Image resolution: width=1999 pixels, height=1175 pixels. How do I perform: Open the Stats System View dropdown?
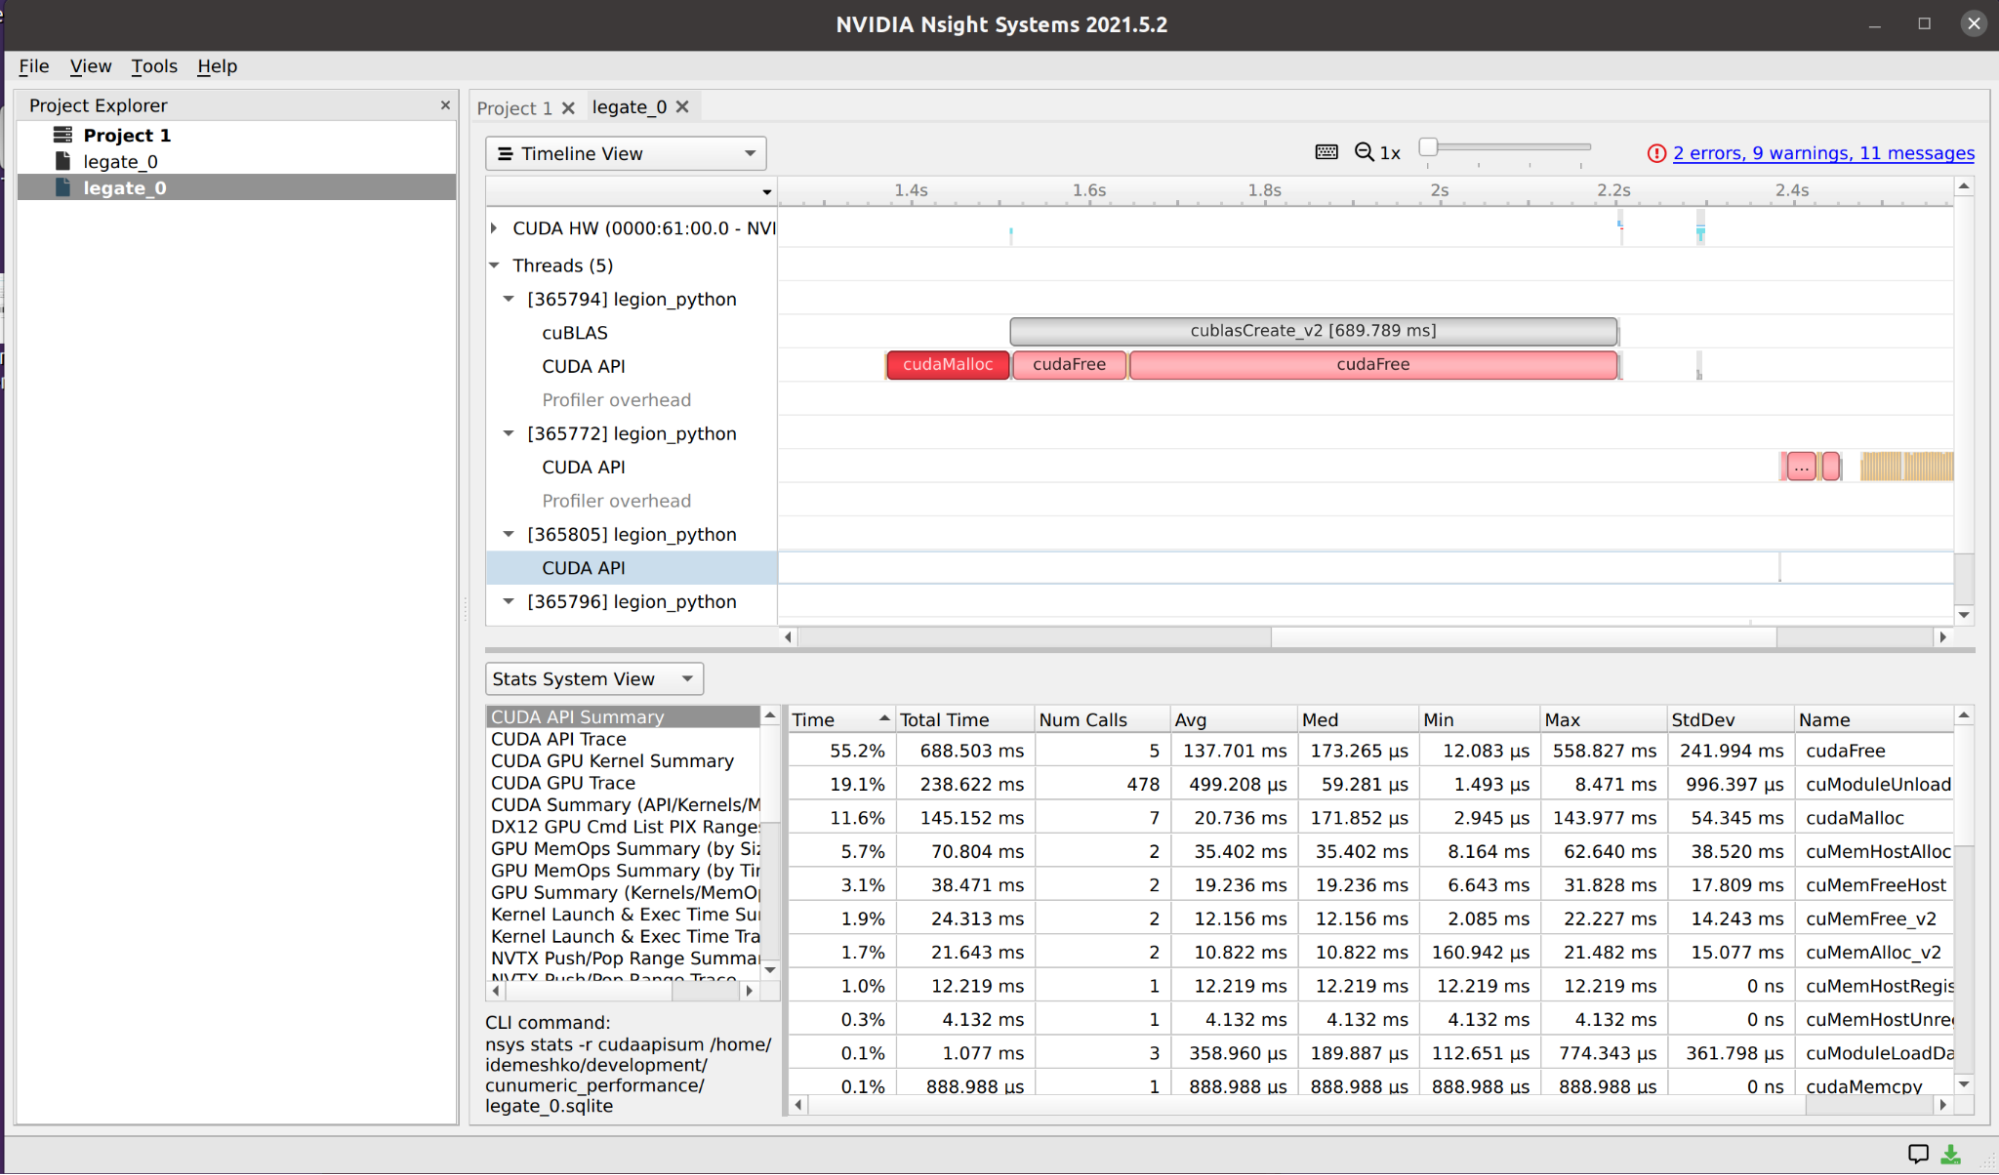594,679
